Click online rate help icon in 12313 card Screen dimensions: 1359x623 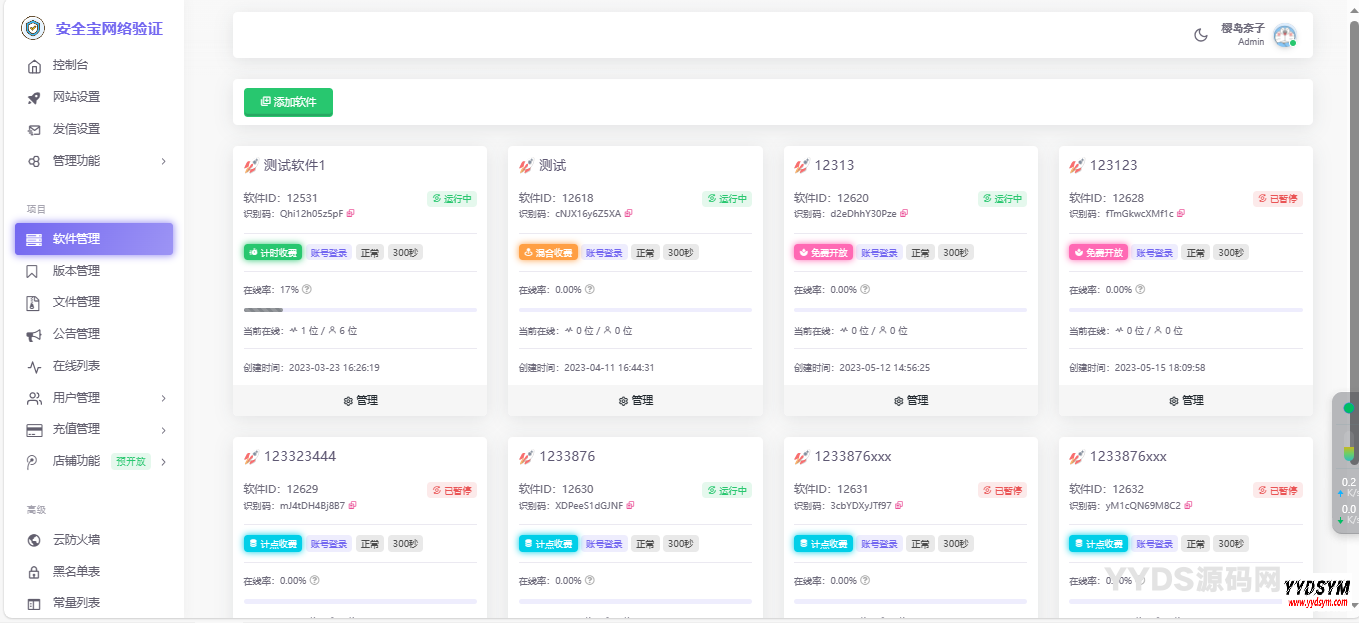(x=864, y=289)
